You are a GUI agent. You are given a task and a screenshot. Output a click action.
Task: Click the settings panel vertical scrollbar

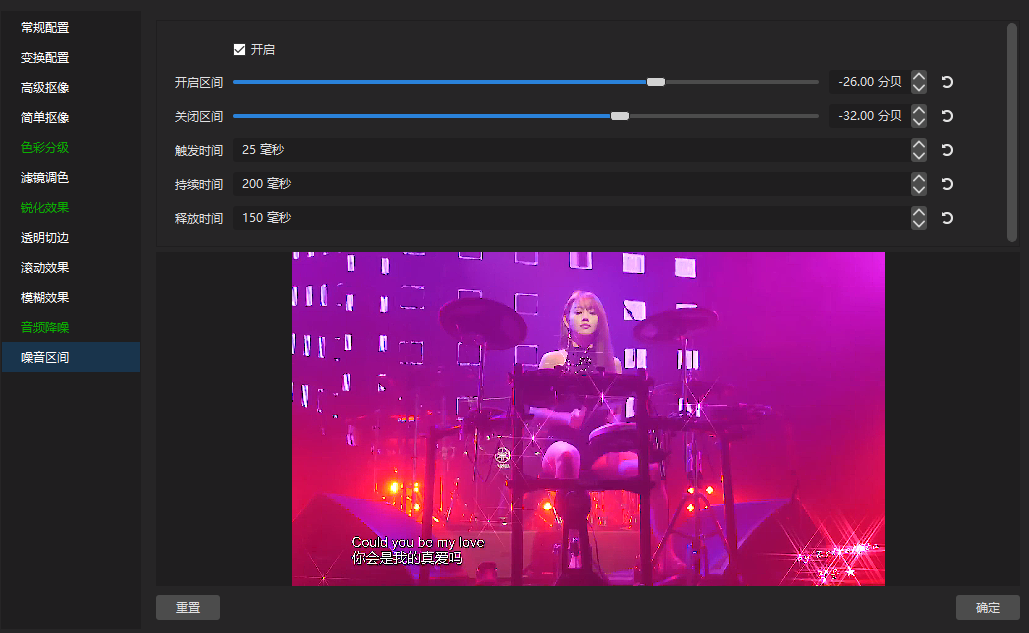[x=1012, y=133]
